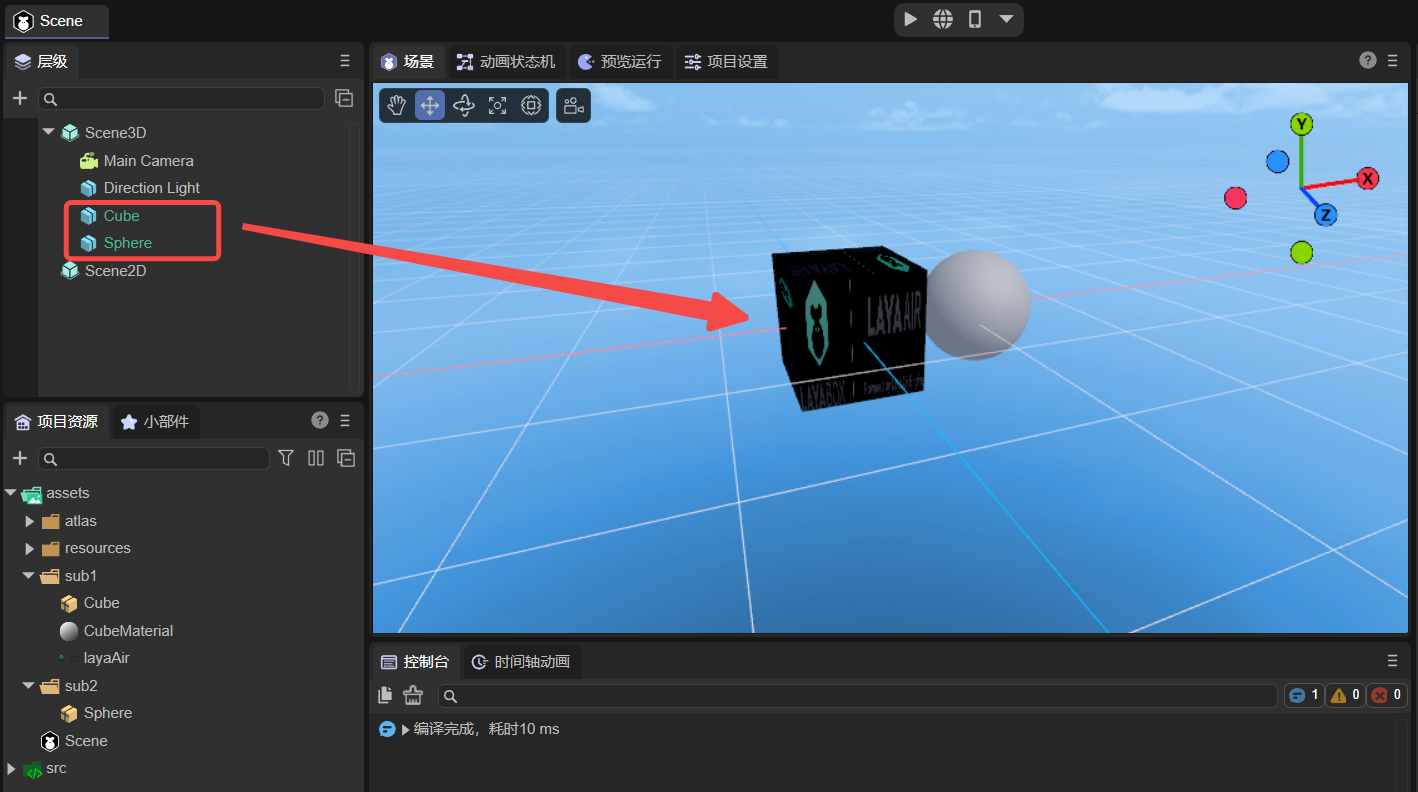The height and width of the screenshot is (792, 1418).
Task: Select the rotate tool in scene toolbar
Action: (463, 105)
